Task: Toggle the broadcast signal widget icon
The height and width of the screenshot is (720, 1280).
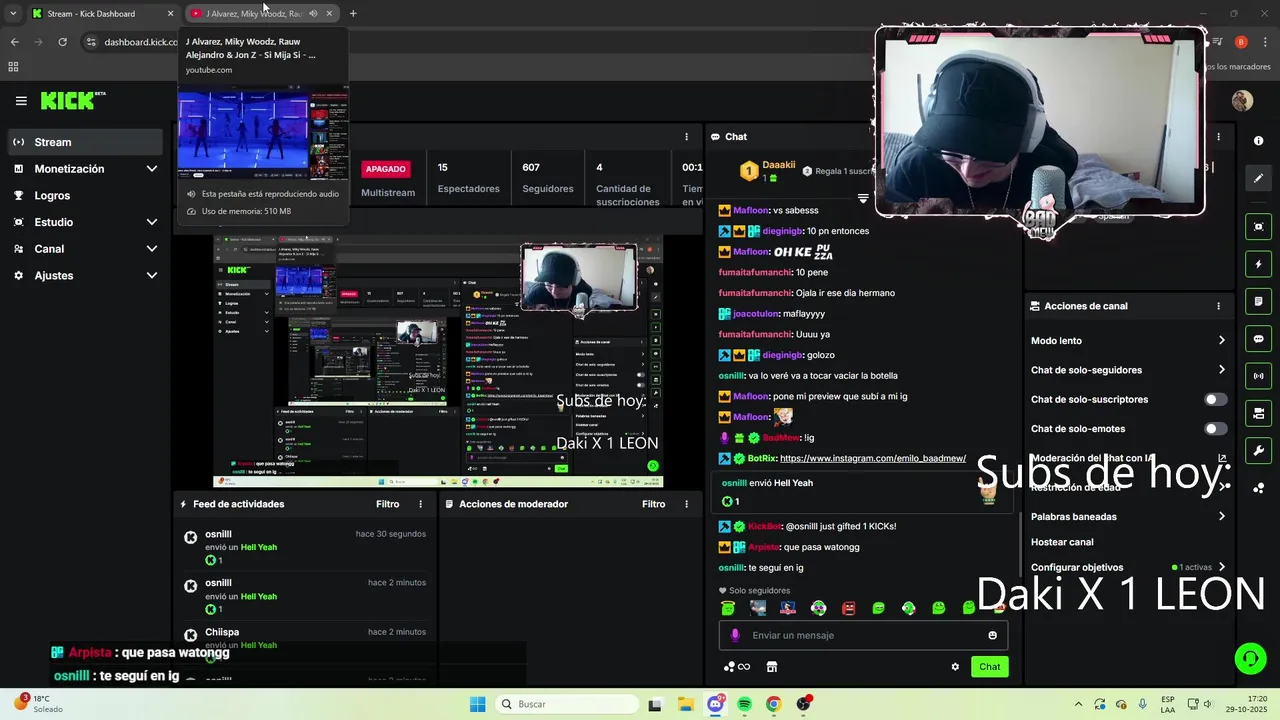Action: click(1258, 376)
